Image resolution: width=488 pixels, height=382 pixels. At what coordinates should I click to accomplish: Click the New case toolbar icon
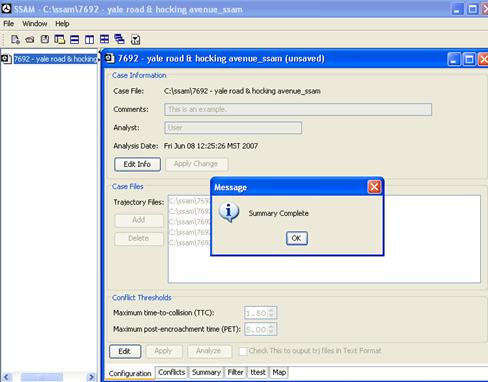click(15, 40)
